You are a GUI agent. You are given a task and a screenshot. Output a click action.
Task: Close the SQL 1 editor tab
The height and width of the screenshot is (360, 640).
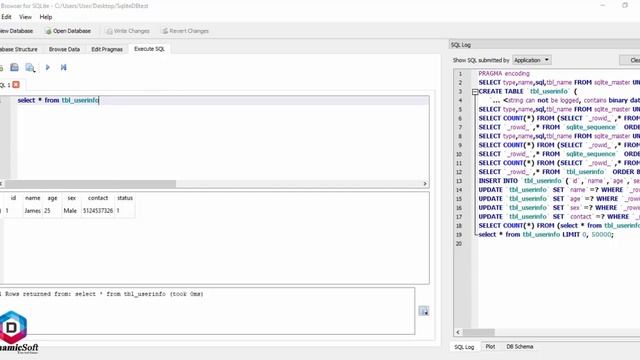[16, 84]
